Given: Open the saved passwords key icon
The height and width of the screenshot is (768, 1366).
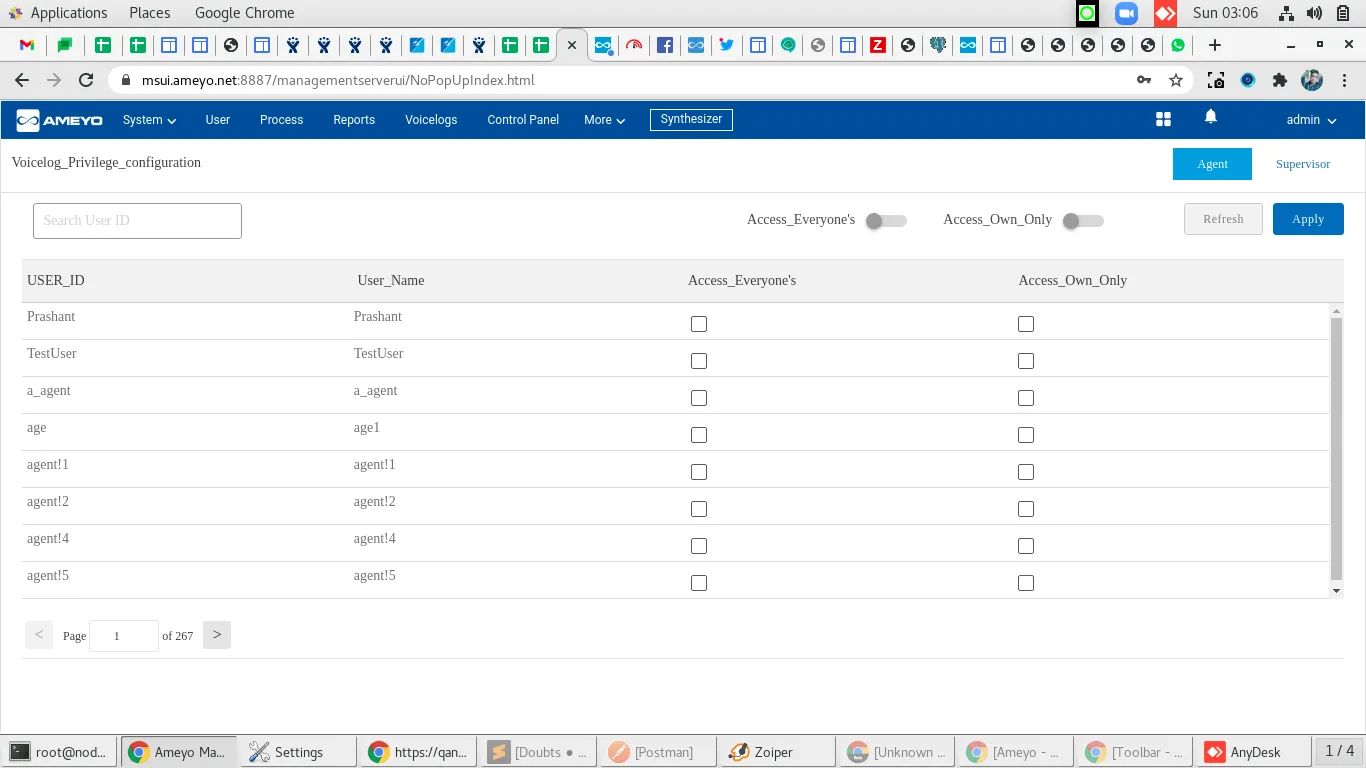Looking at the screenshot, I should pos(1144,80).
